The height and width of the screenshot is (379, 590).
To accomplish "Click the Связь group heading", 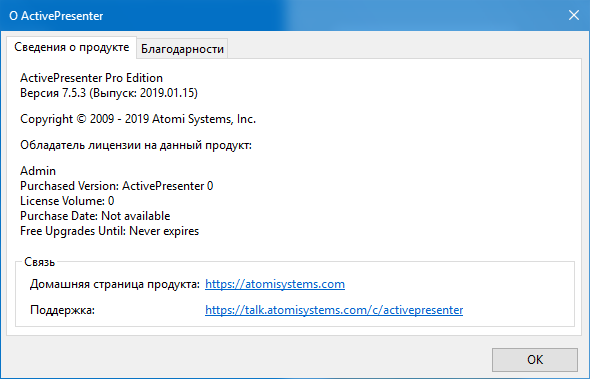I will [x=40, y=262].
